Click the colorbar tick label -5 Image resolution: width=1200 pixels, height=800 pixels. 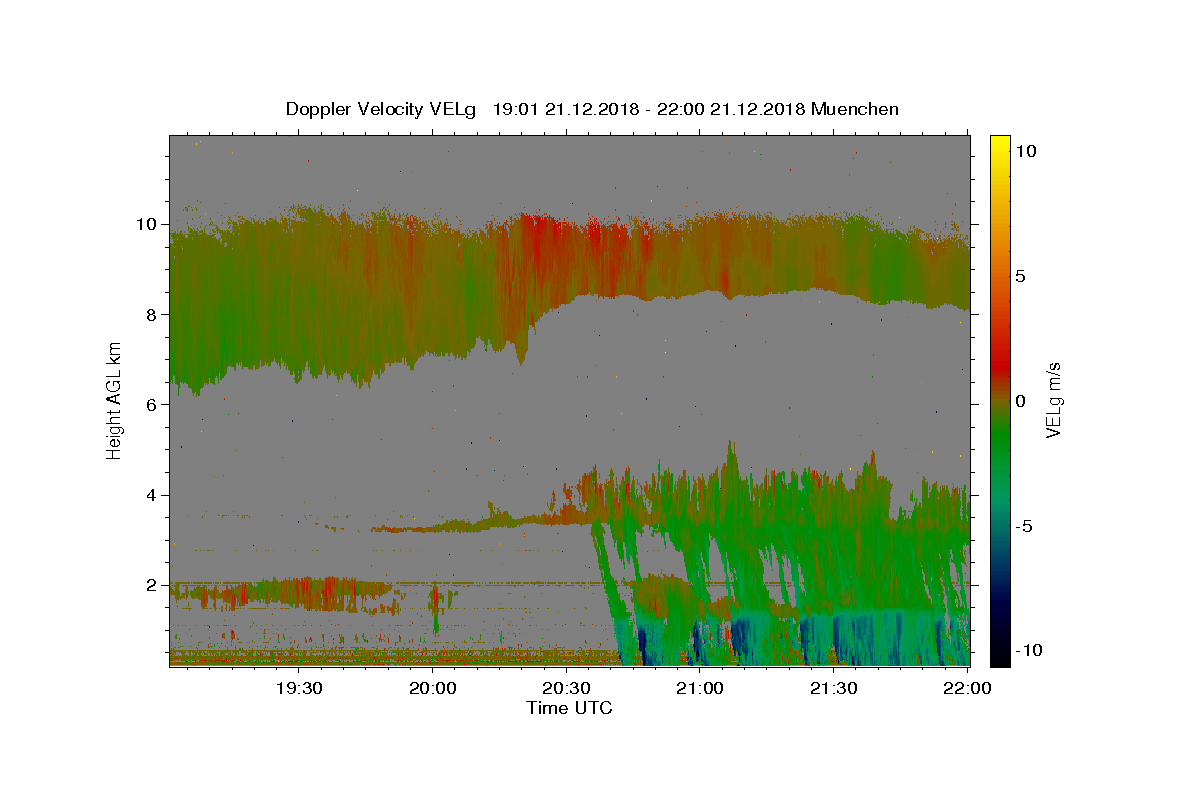[1025, 526]
